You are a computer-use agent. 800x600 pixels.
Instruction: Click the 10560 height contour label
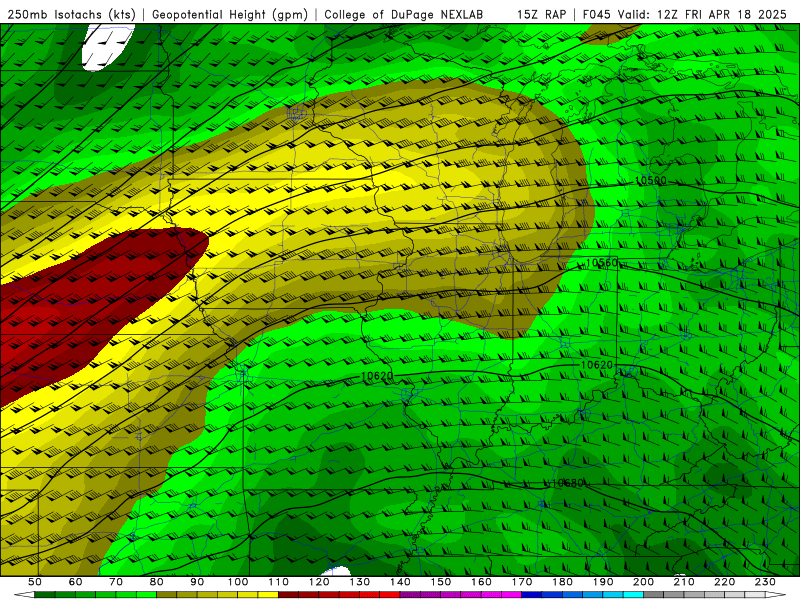(x=601, y=263)
